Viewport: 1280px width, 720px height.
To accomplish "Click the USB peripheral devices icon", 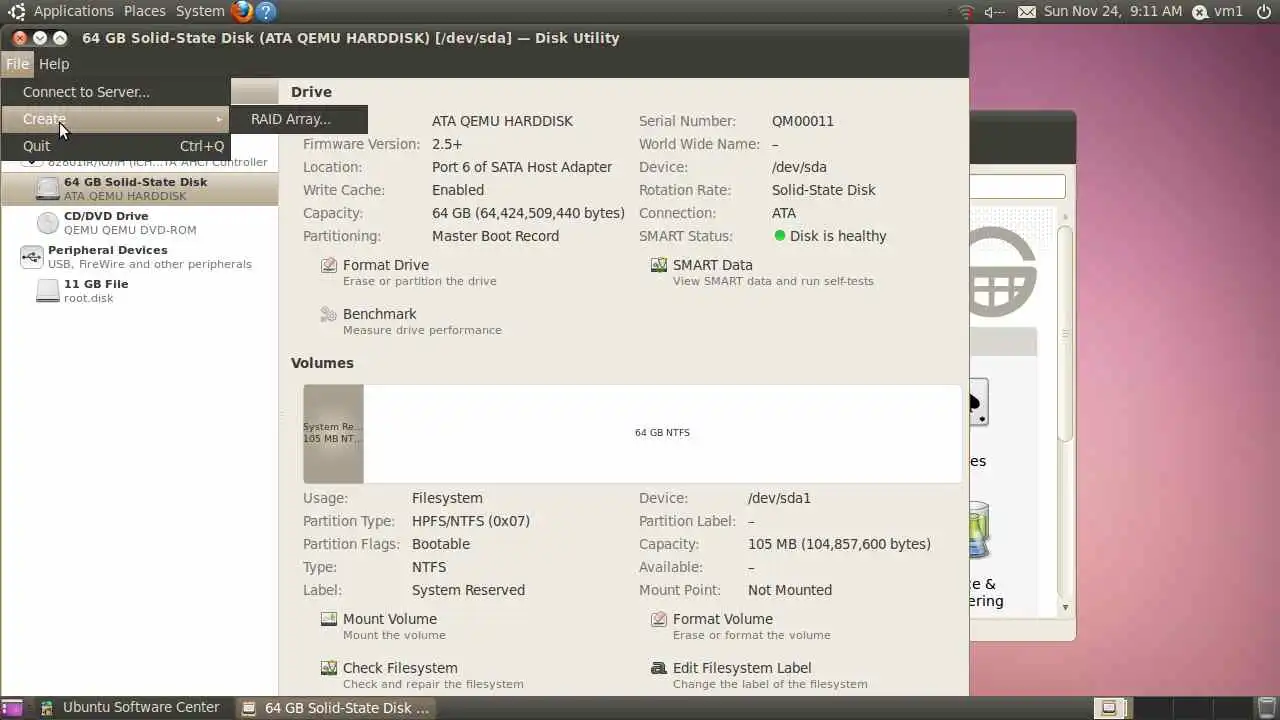I will coord(31,257).
